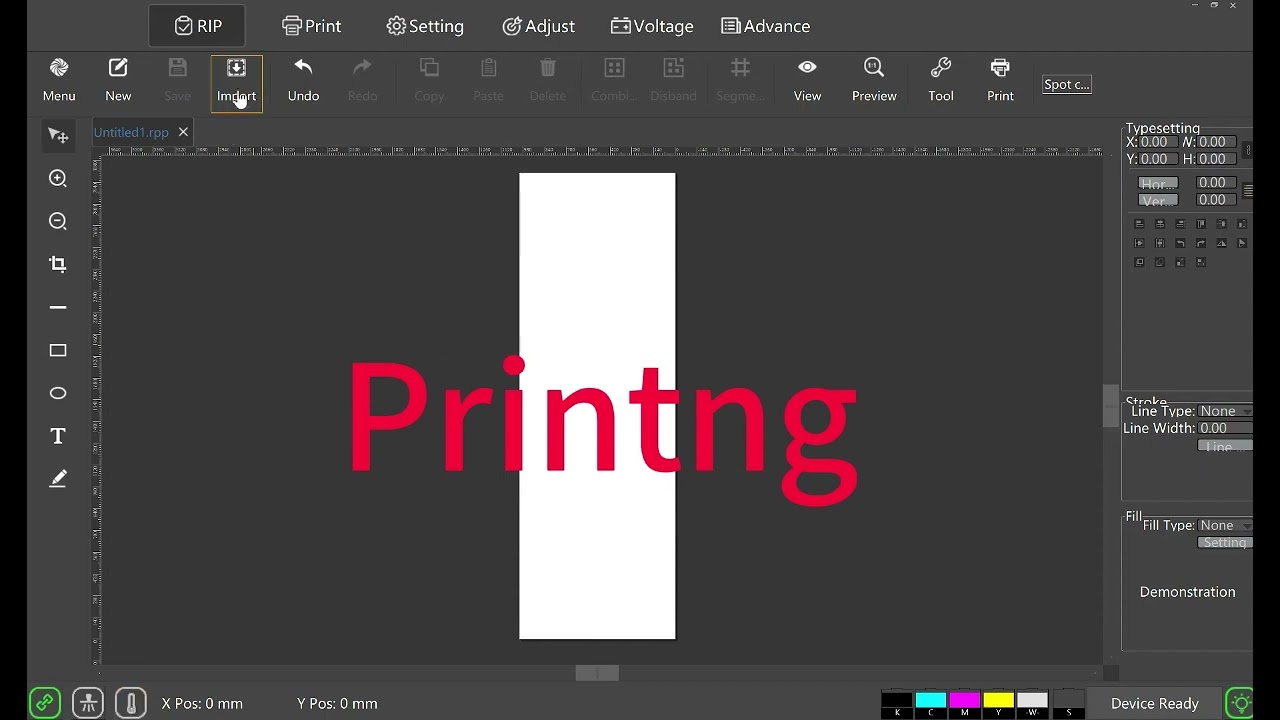The width and height of the screenshot is (1280, 720).
Task: Undo the last action
Action: (x=303, y=80)
